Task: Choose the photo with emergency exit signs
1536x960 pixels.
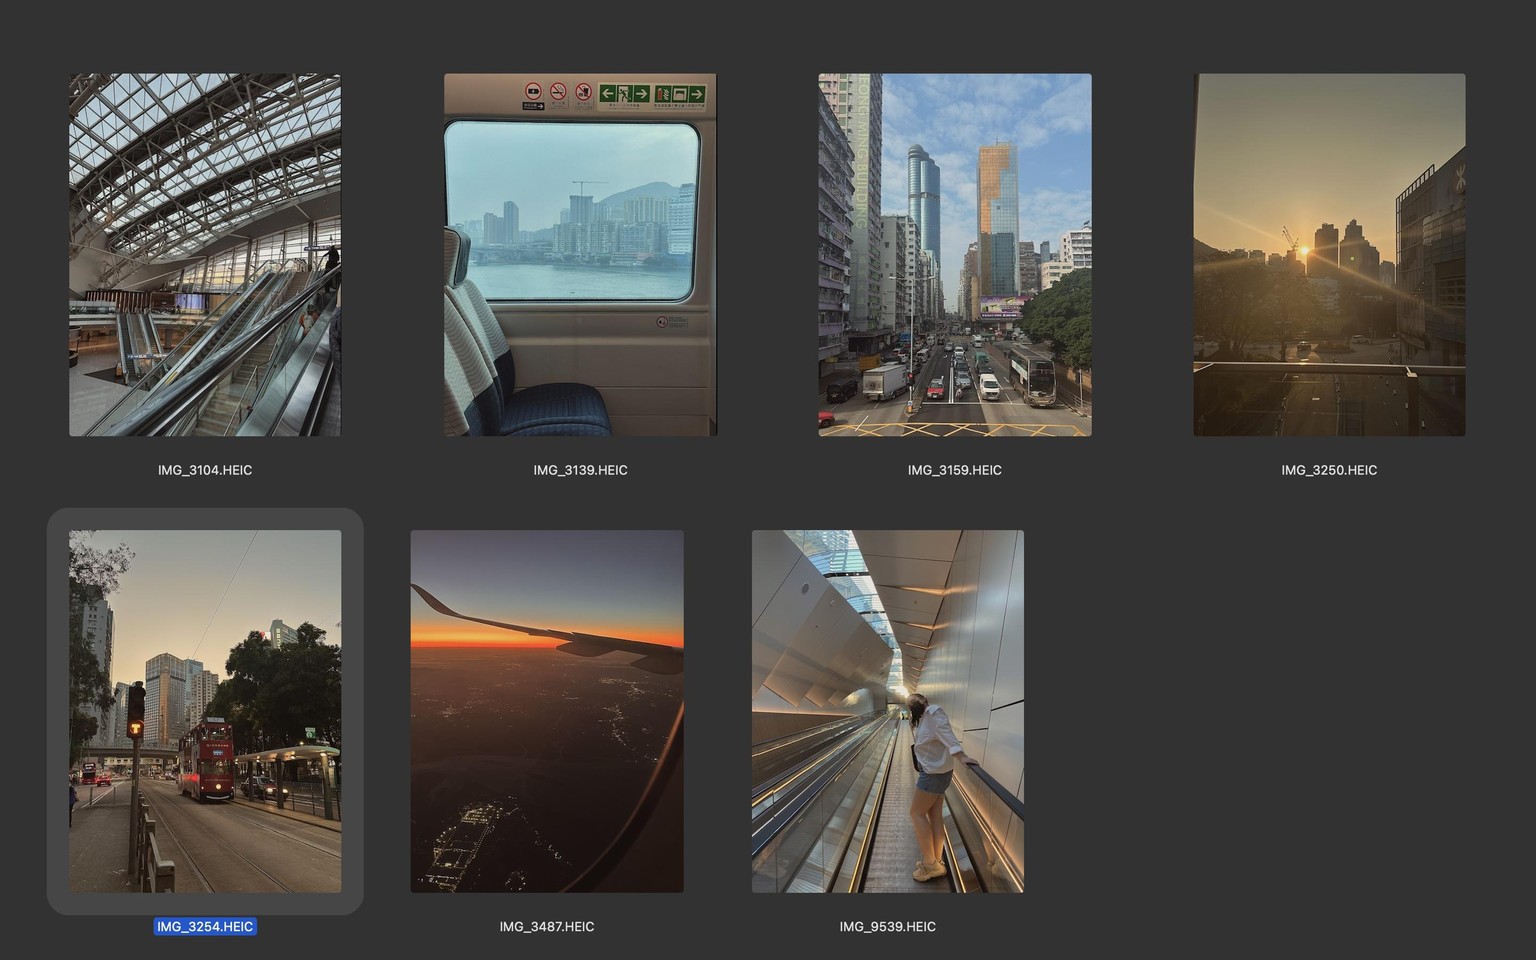Action: click(x=580, y=255)
